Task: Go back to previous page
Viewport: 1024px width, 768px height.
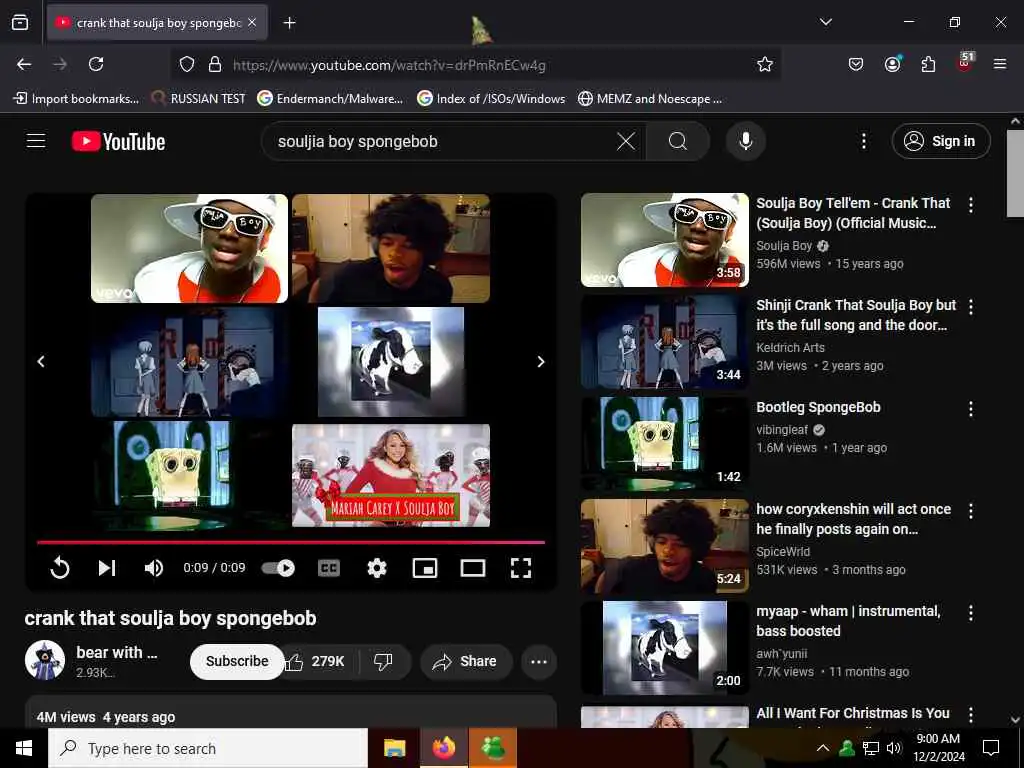Action: tap(24, 64)
